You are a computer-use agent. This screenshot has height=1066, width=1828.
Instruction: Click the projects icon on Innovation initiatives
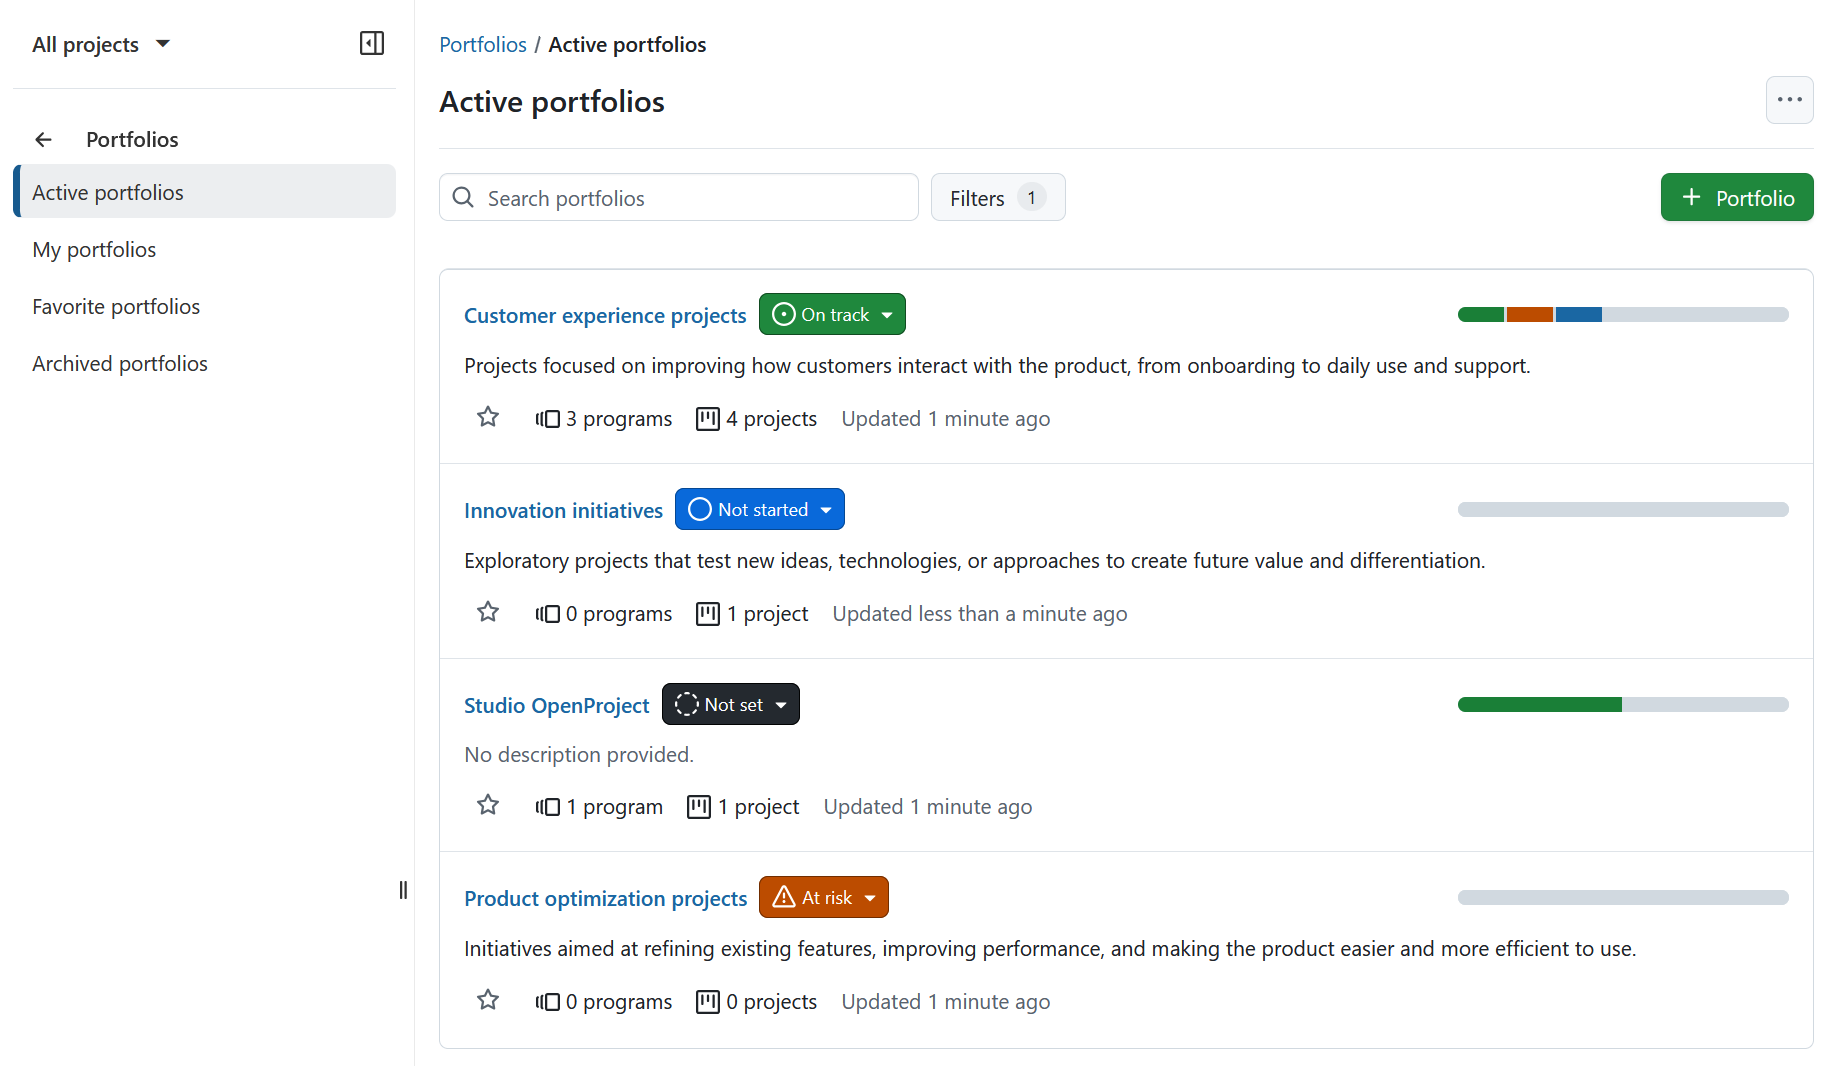(708, 613)
